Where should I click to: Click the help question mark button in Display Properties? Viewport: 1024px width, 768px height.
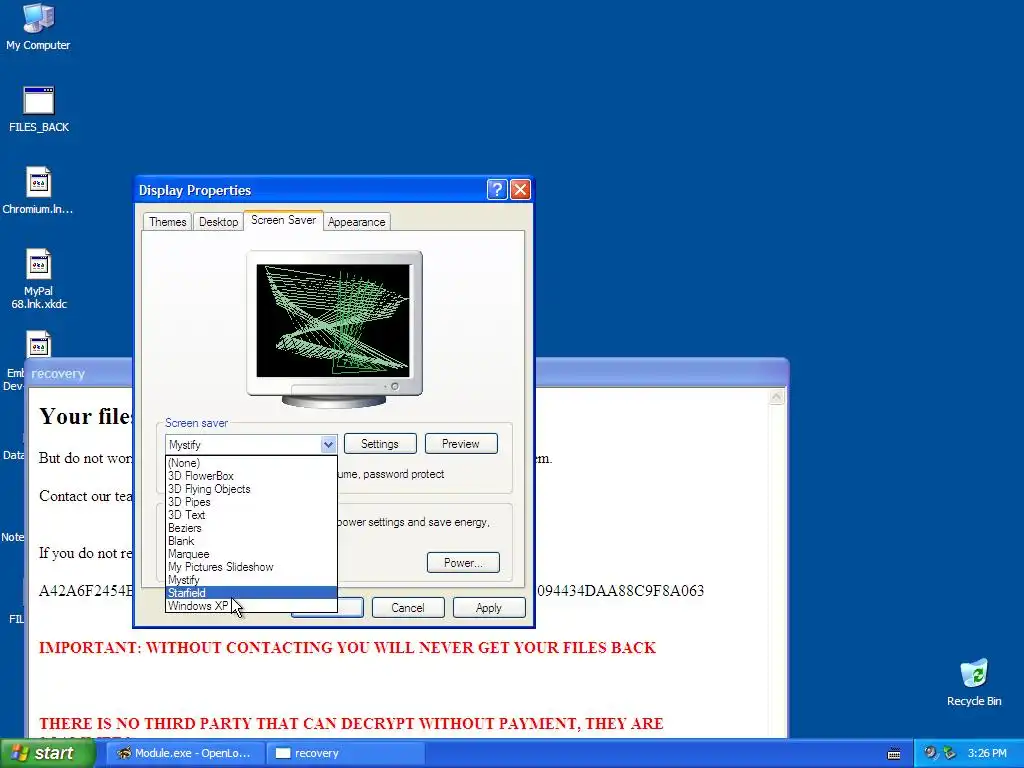[496, 190]
